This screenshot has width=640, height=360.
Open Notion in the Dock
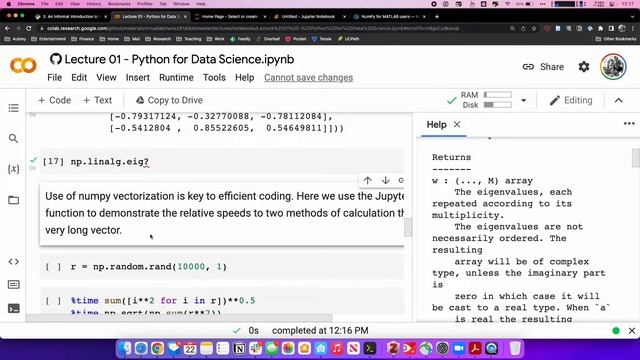tap(239, 348)
